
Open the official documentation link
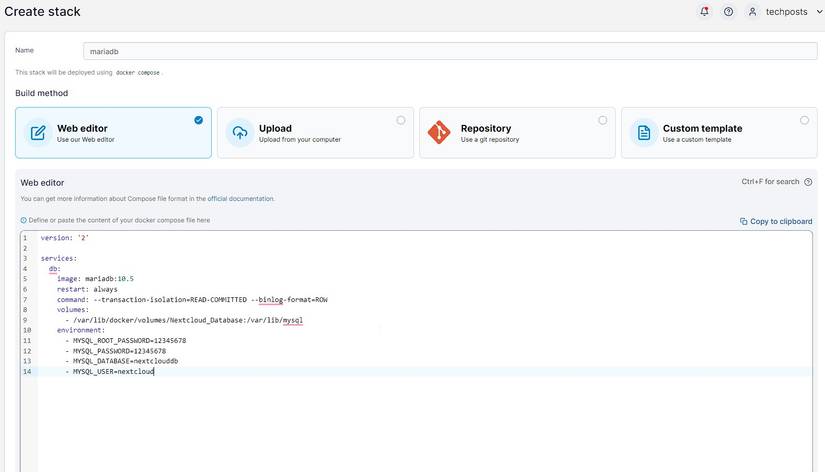(240, 198)
